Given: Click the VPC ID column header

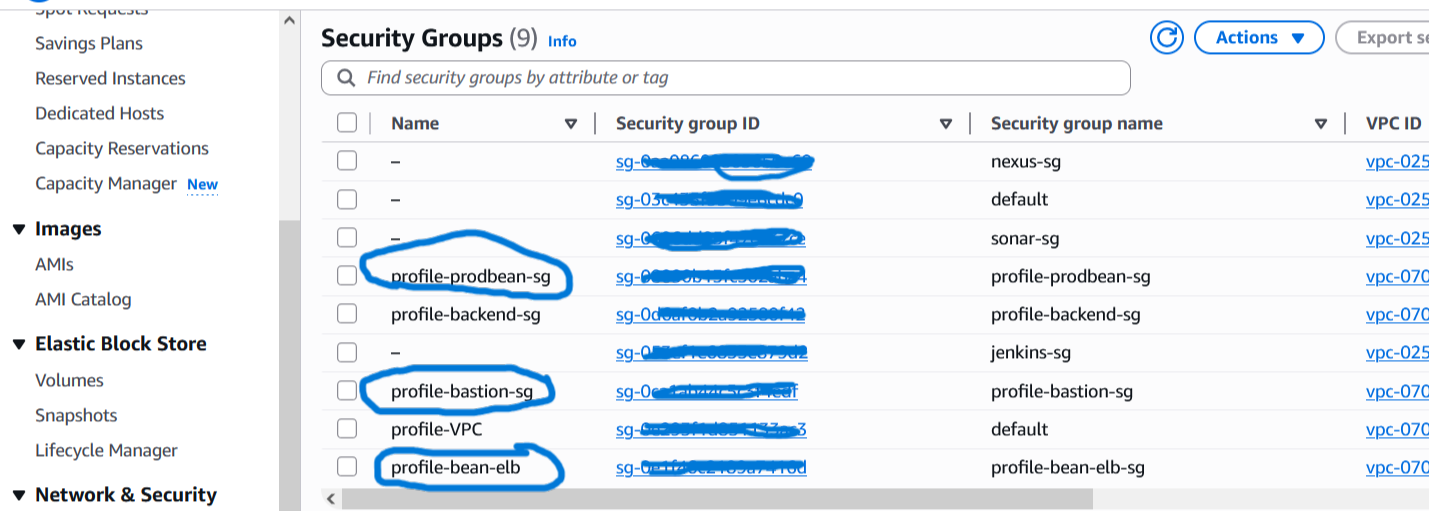Looking at the screenshot, I should (1394, 123).
